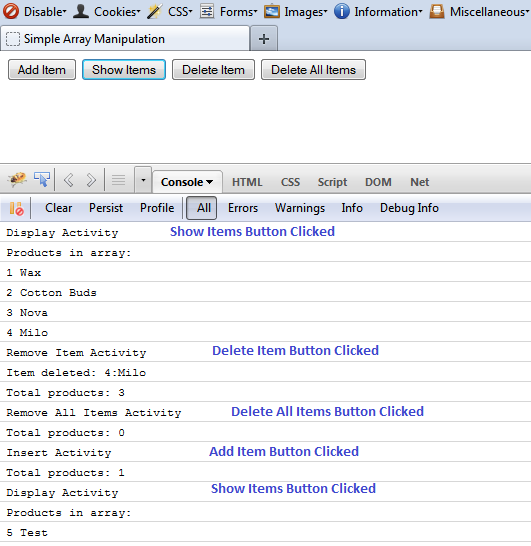Click the '3 Nova' log line

tap(265, 312)
